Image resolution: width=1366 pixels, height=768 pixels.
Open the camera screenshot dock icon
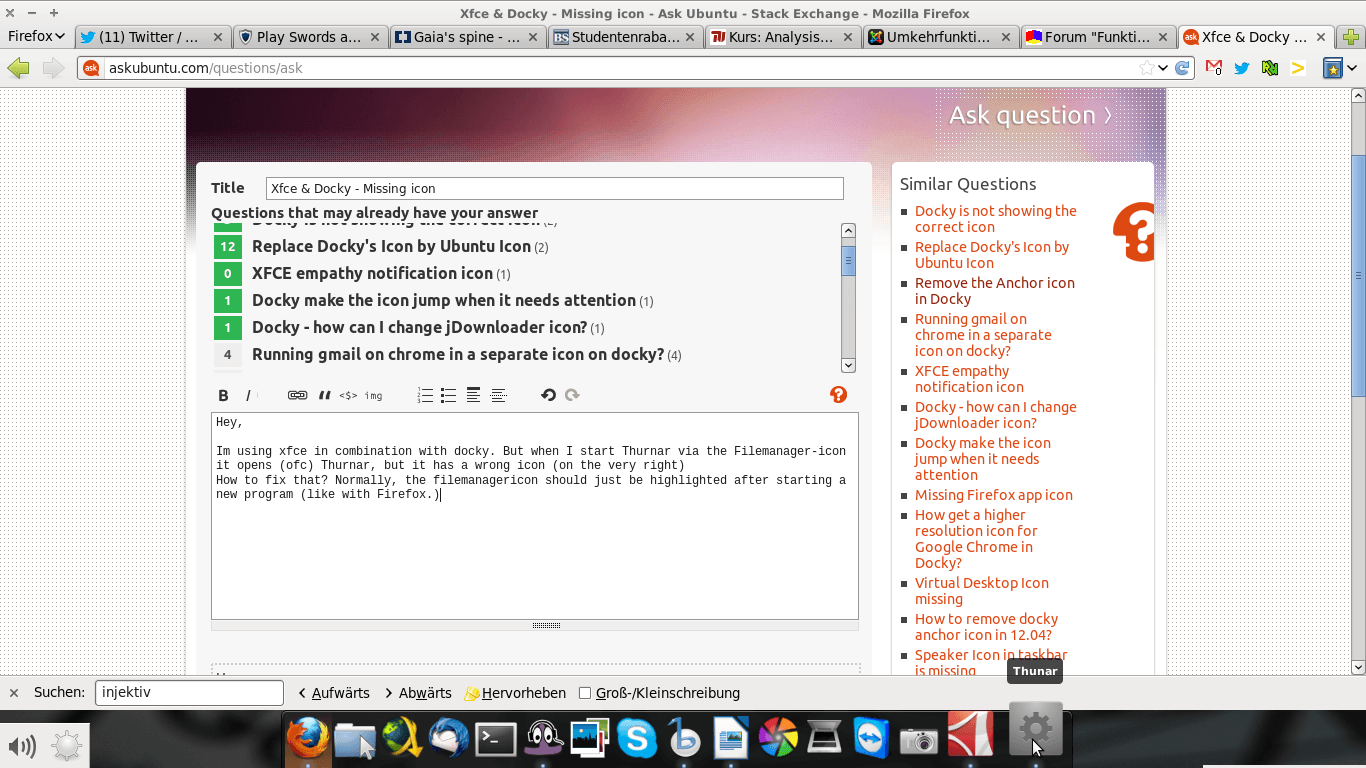[919, 740]
